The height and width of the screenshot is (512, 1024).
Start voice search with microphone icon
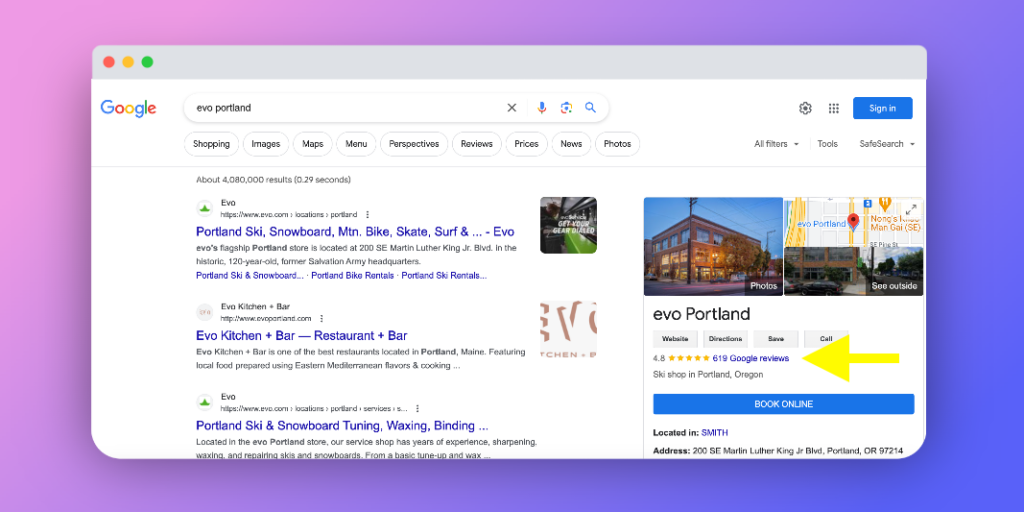pos(541,108)
